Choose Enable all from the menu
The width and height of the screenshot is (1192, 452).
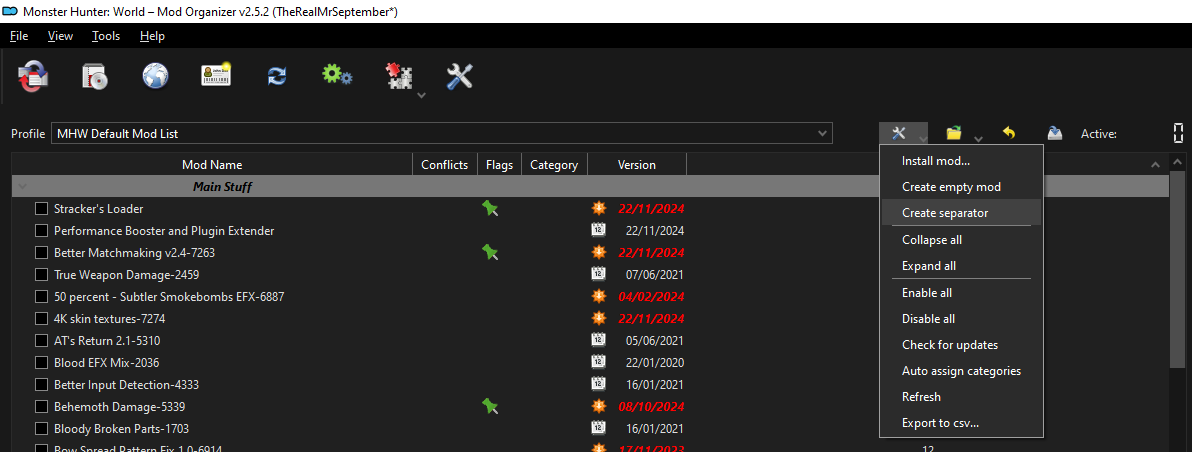(x=962, y=292)
